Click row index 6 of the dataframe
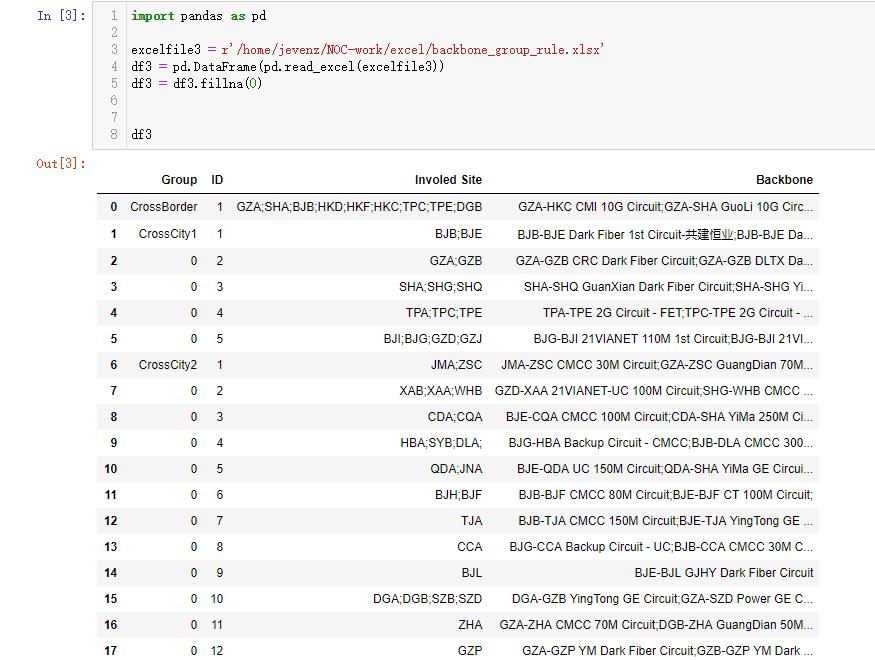Viewport: 875px width, 660px height. point(114,365)
